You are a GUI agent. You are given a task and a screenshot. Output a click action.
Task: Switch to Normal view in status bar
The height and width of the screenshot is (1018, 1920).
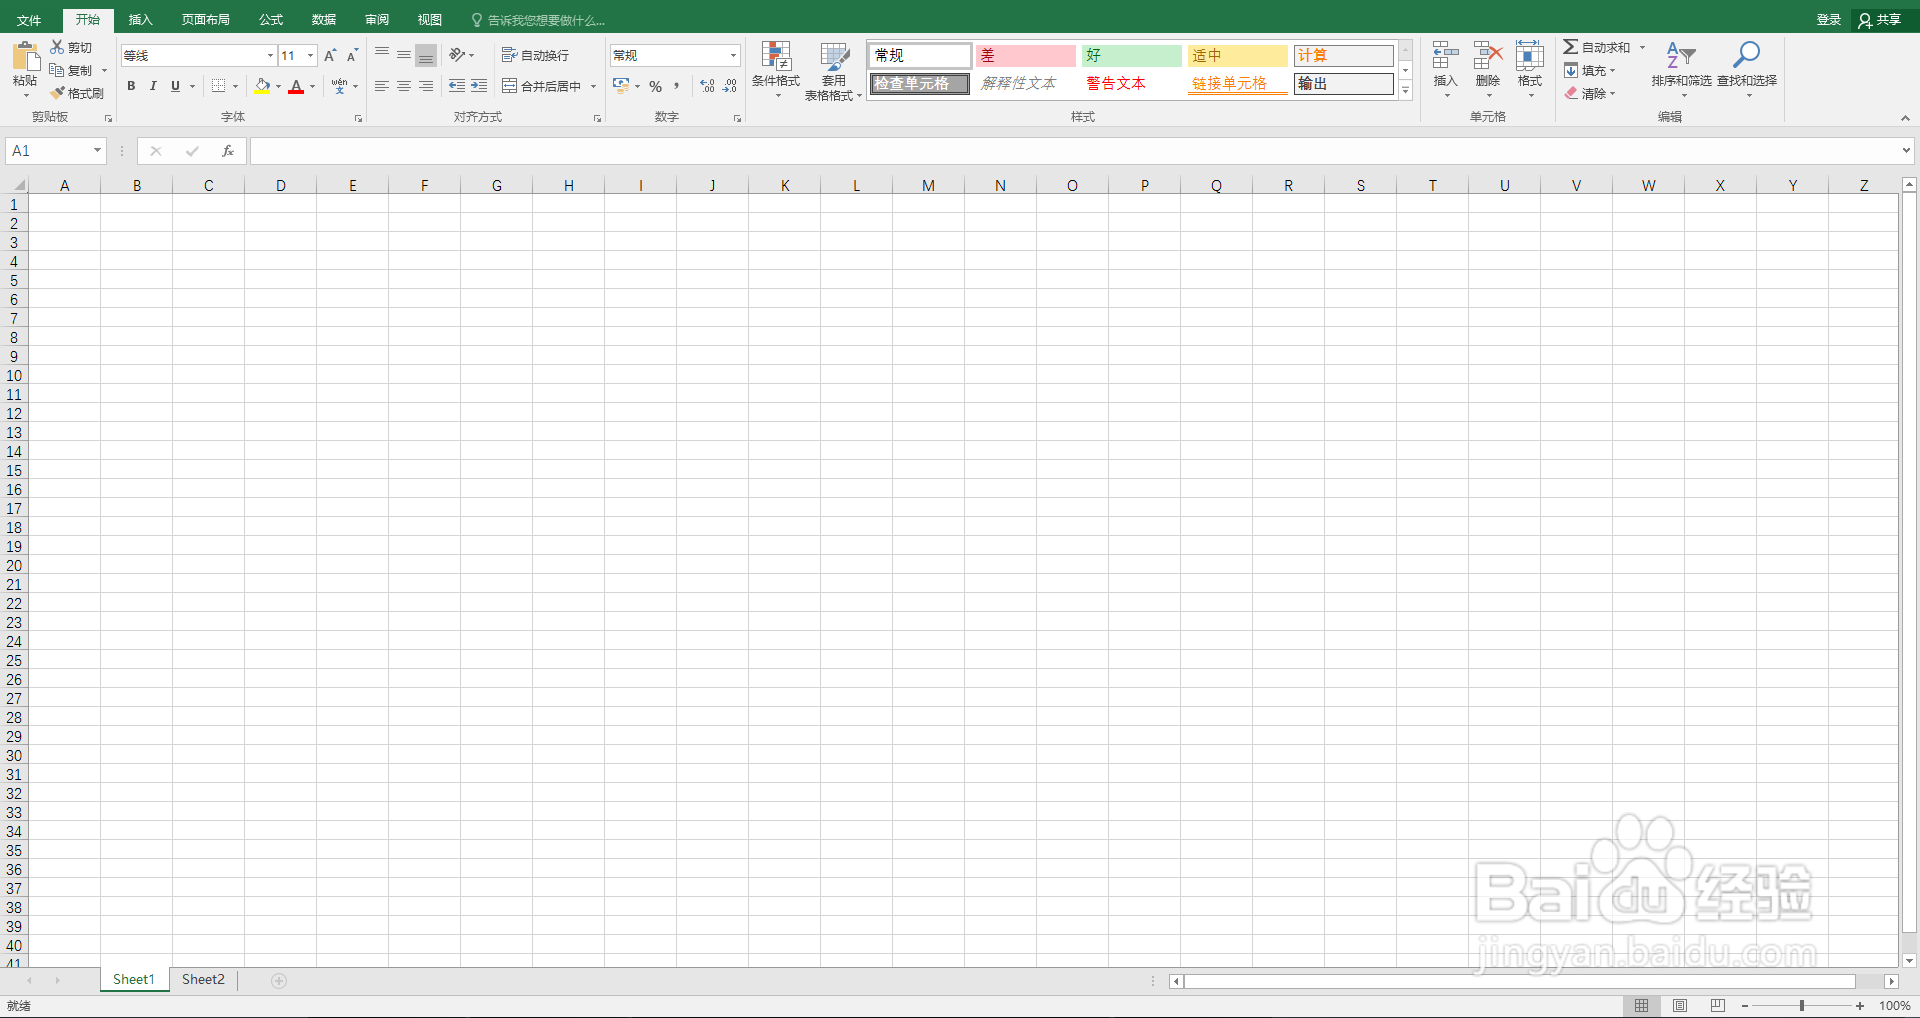tap(1642, 1005)
